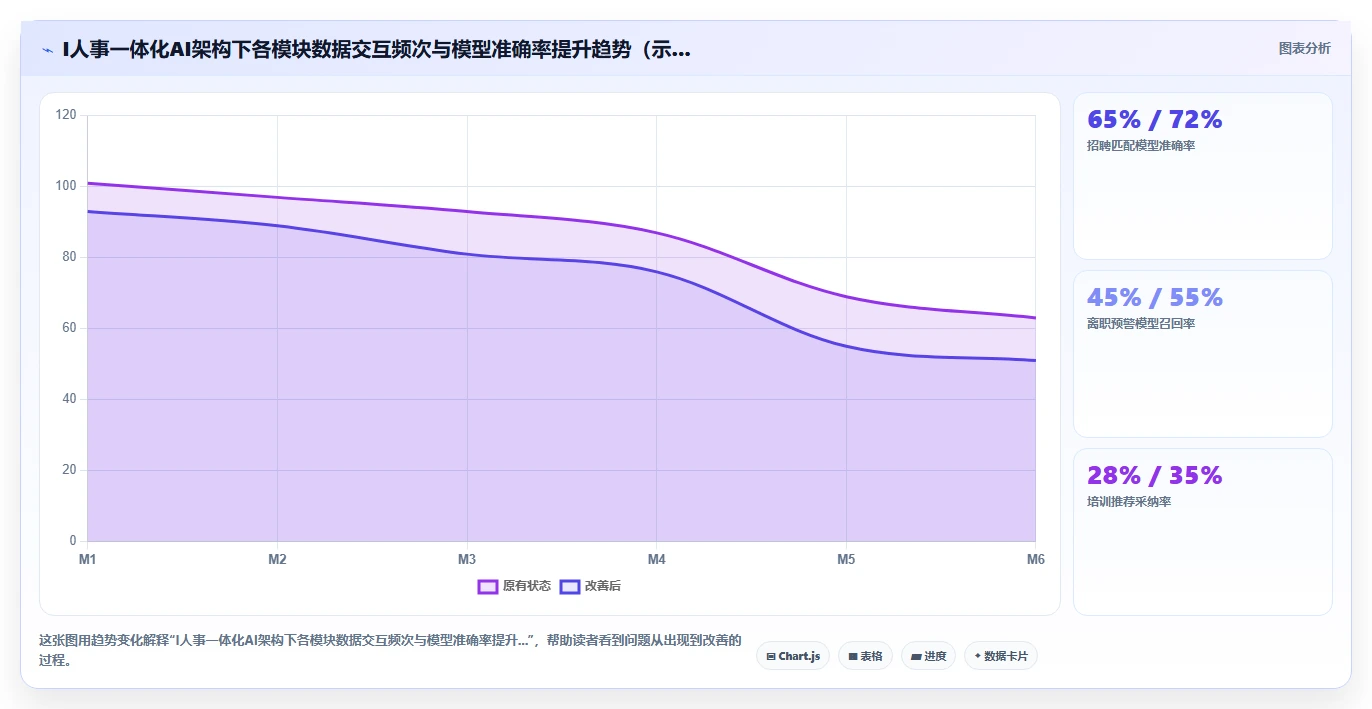1372x709 pixels.
Task: Click the 100 y-axis tick label
Action: pyautogui.click(x=66, y=186)
